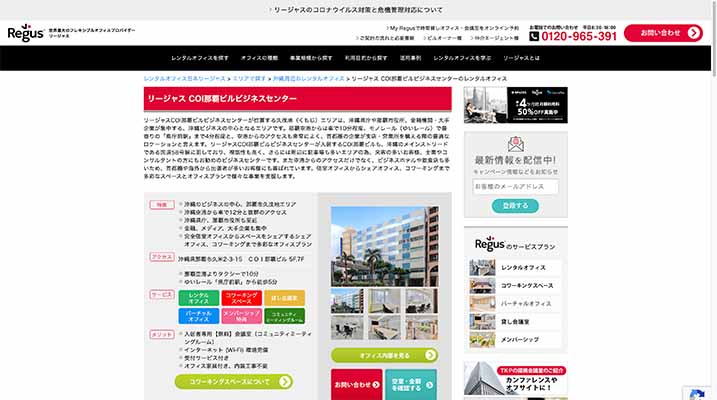Open the 利用目的から探す menu item
This screenshot has height=400, width=717.
point(366,58)
